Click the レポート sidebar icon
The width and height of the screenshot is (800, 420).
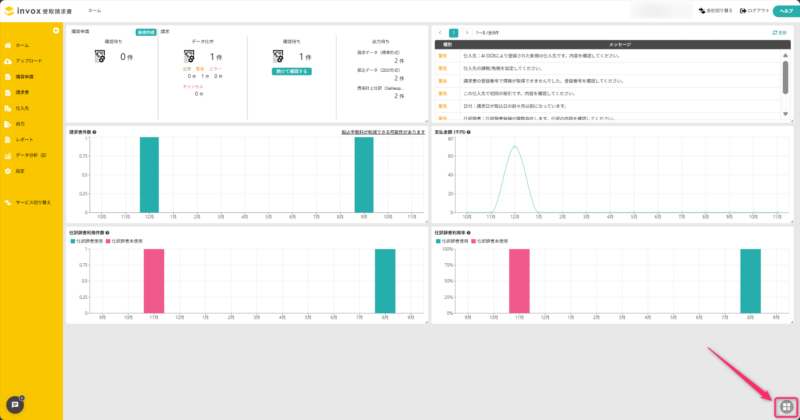[x=8, y=140]
